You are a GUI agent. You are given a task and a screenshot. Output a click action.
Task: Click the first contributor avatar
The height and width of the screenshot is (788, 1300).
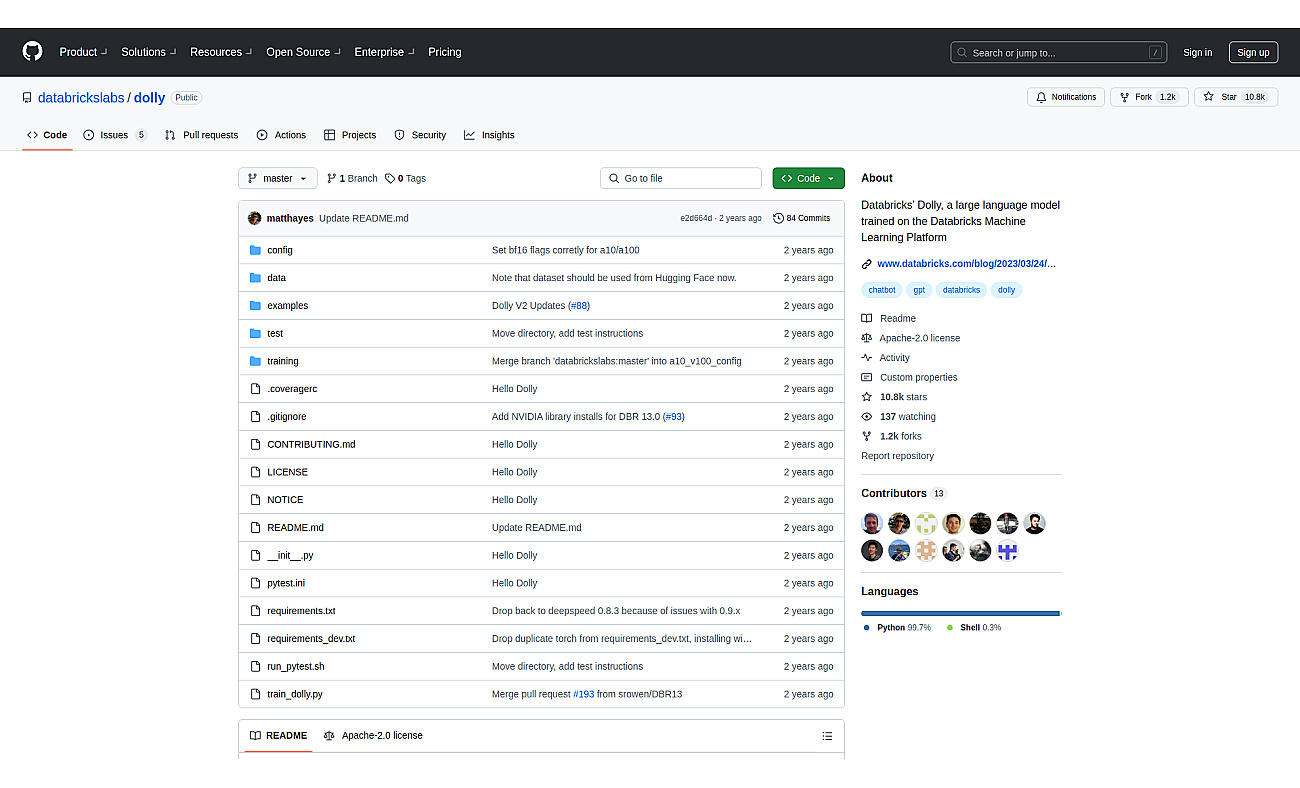coord(872,523)
